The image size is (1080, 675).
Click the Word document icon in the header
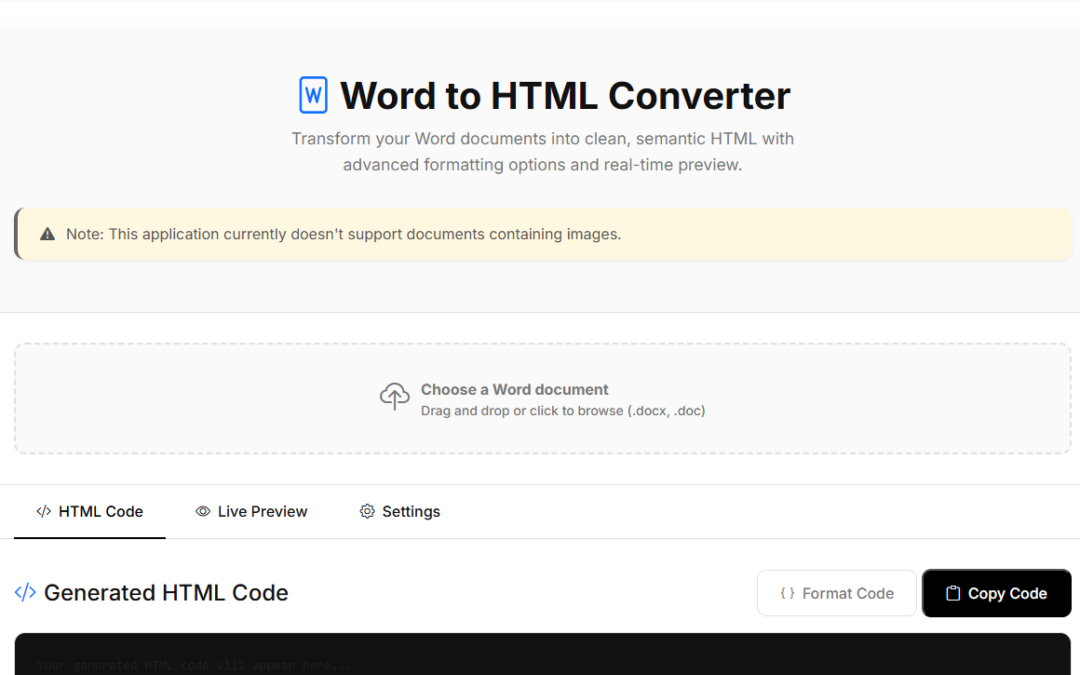pos(312,93)
